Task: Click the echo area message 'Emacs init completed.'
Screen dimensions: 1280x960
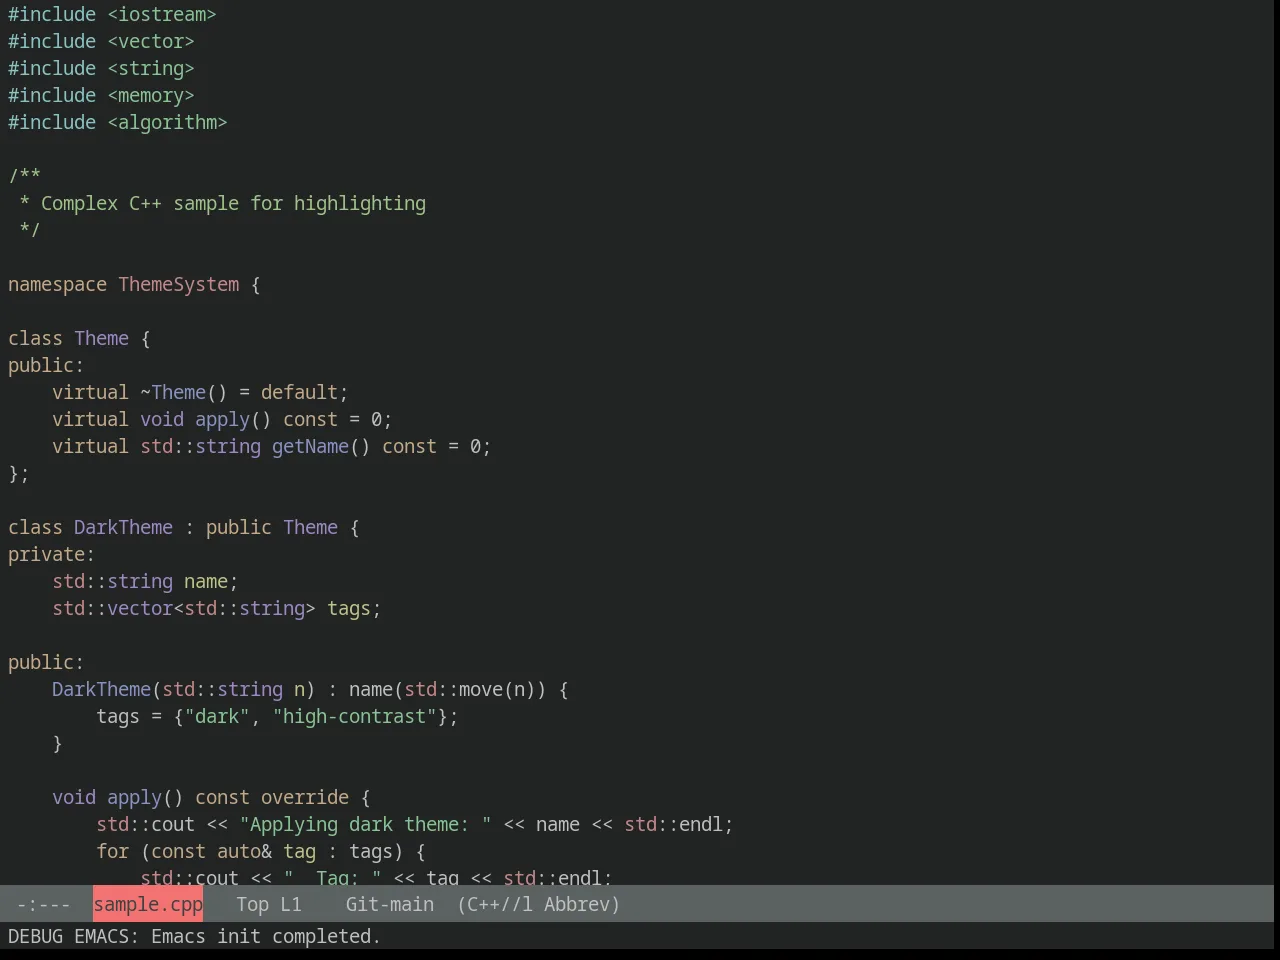Action: [x=266, y=936]
